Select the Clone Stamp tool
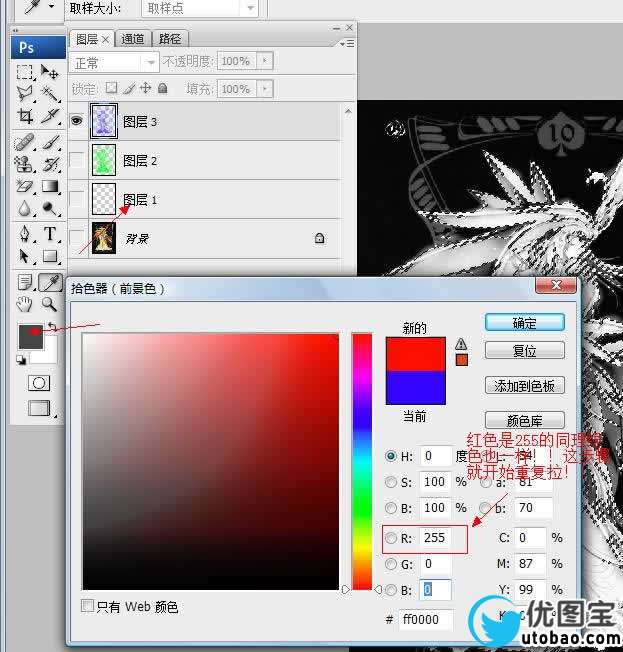The width and height of the screenshot is (623, 652). pyautogui.click(x=25, y=164)
